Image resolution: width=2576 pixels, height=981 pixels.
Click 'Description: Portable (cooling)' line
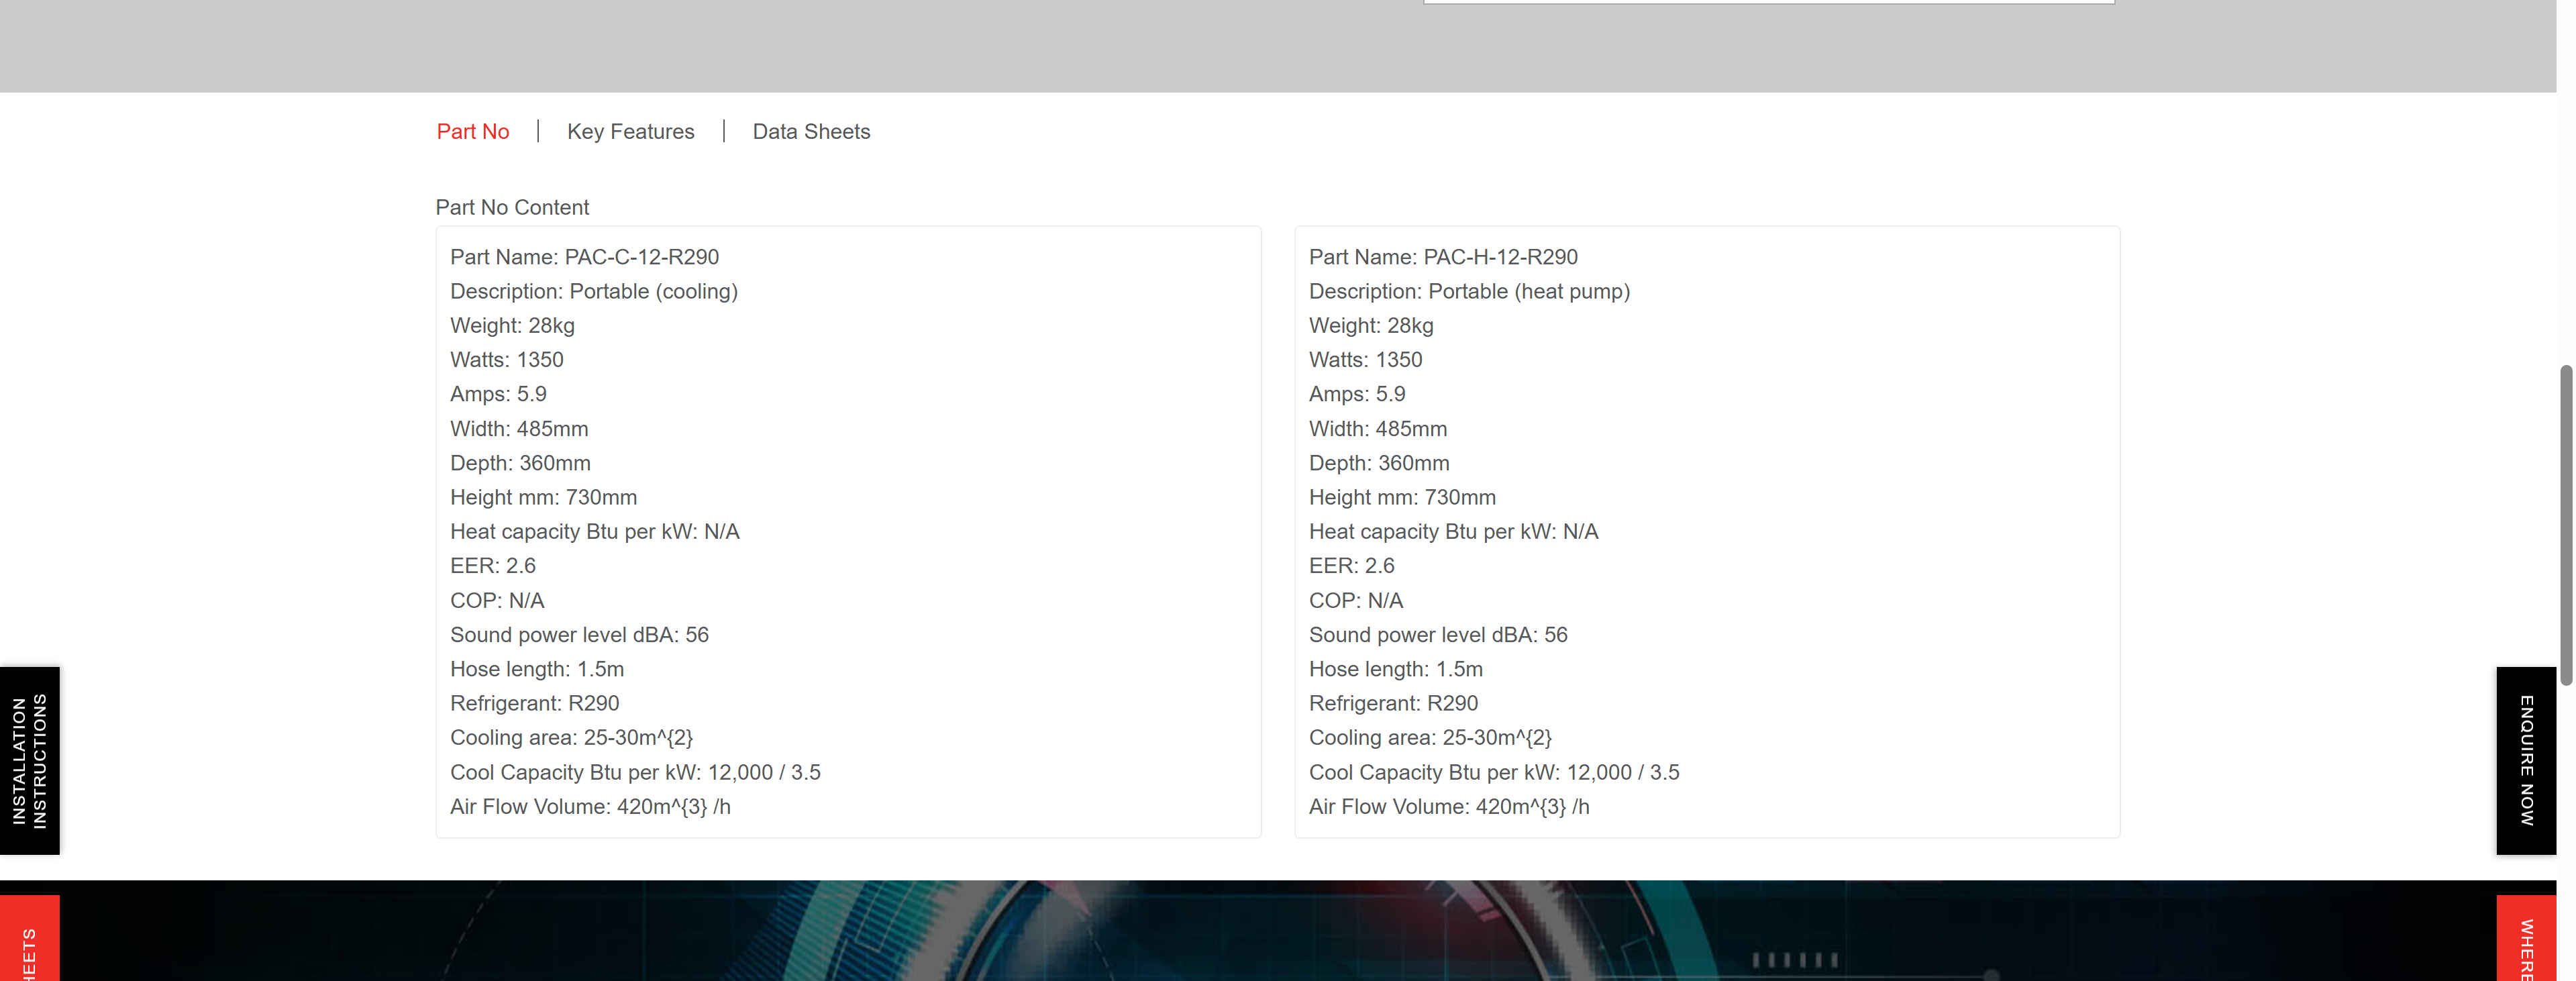coord(594,292)
